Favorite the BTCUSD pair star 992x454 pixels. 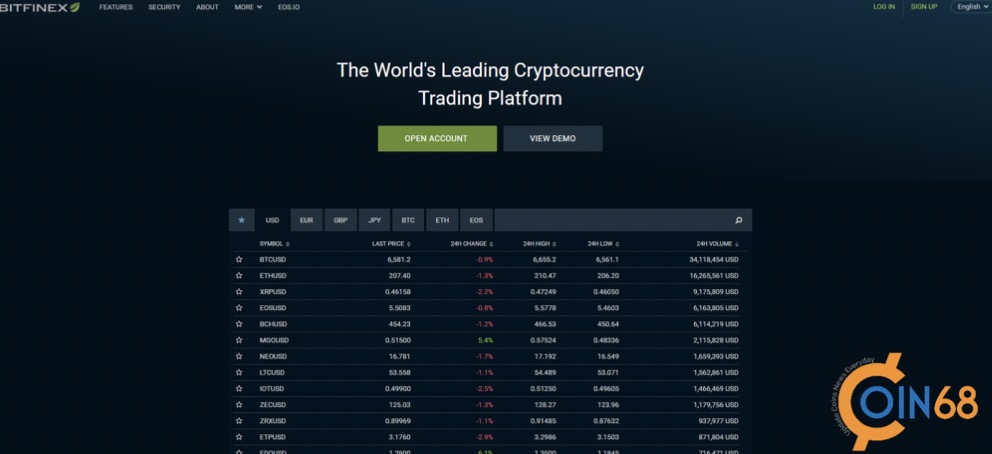pos(239,259)
